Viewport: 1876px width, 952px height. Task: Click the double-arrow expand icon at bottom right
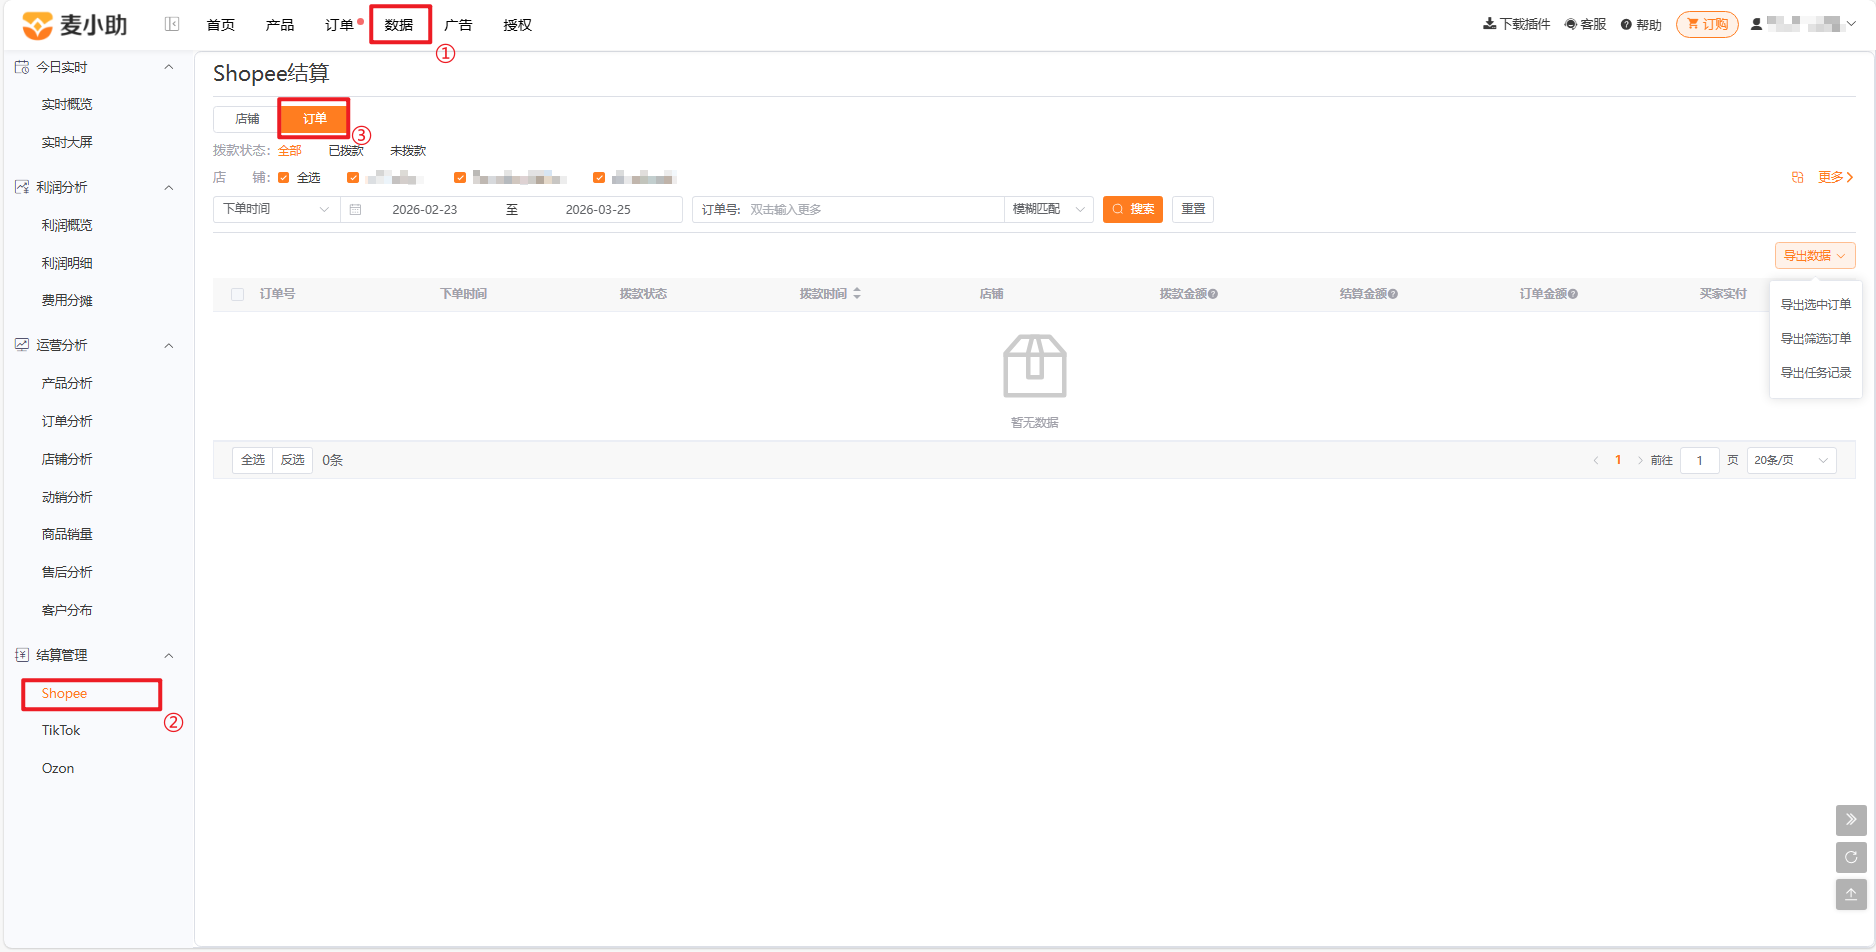click(x=1851, y=820)
